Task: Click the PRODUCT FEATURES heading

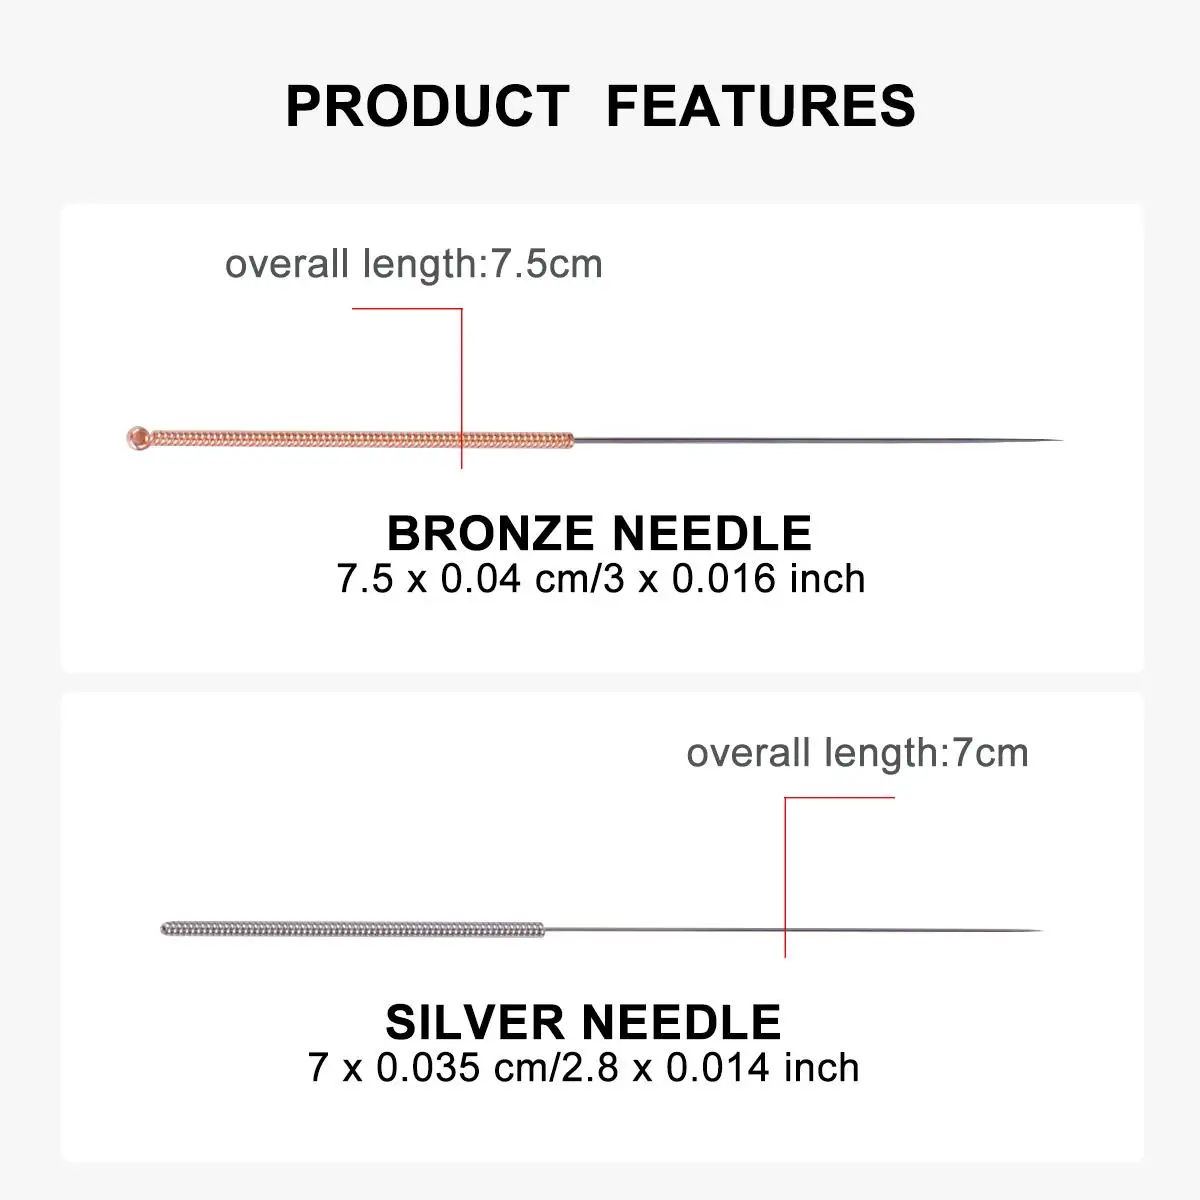Action: [600, 105]
